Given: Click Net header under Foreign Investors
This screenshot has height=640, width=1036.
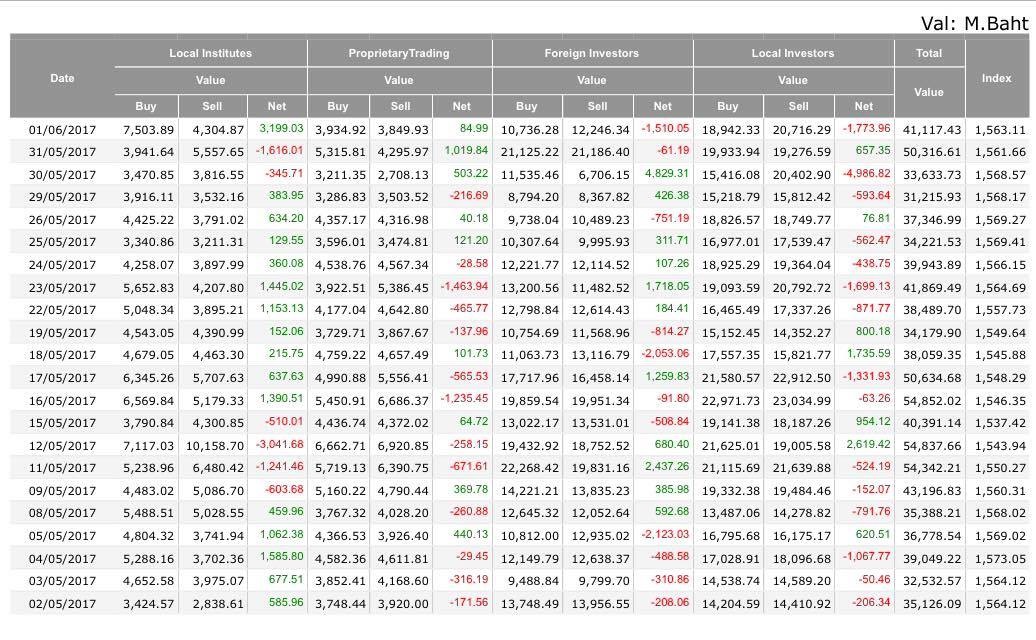Looking at the screenshot, I should (x=663, y=106).
